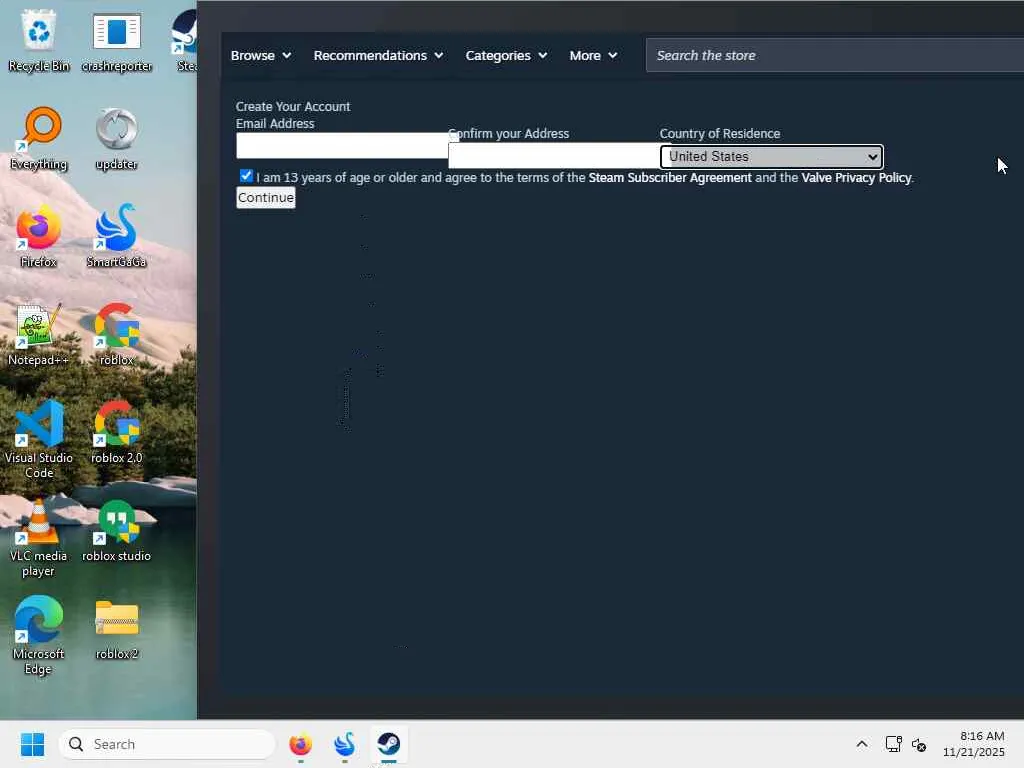Click the Email Address input field
Viewport: 1024px width, 768px height.
click(342, 146)
